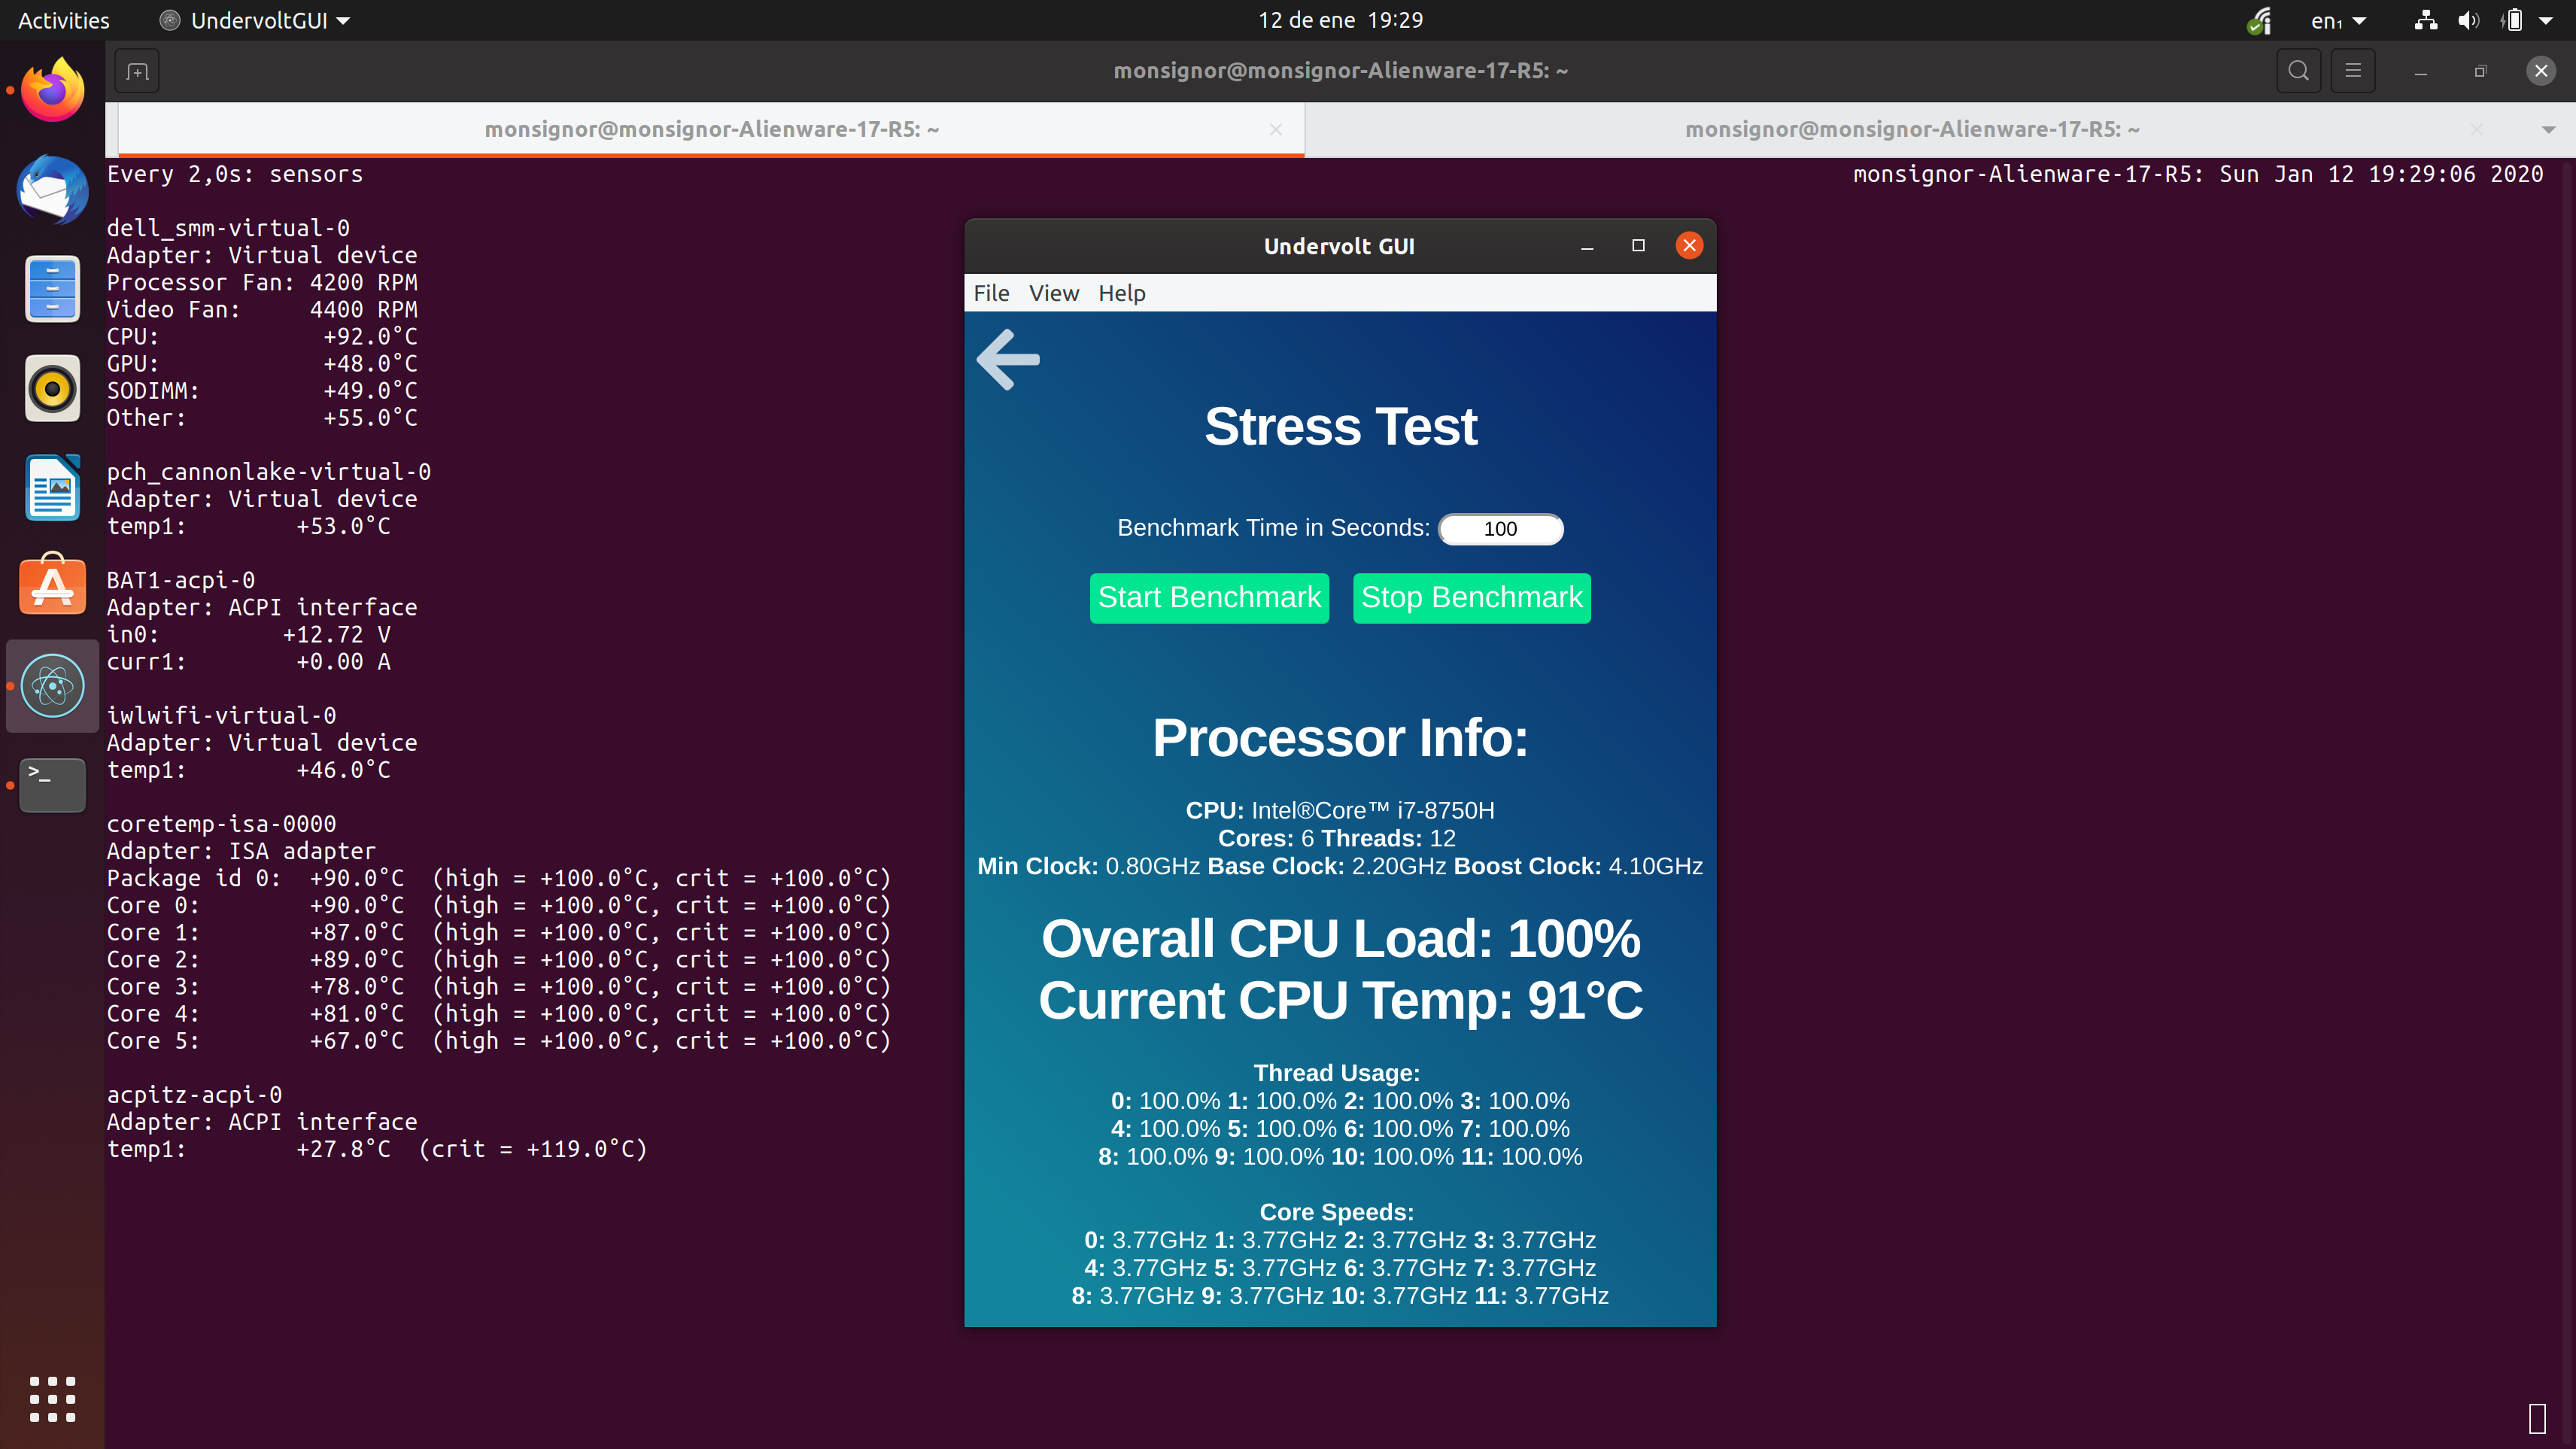Open Terminal icon in the dock
The width and height of the screenshot is (2576, 1449).
pyautogui.click(x=53, y=785)
